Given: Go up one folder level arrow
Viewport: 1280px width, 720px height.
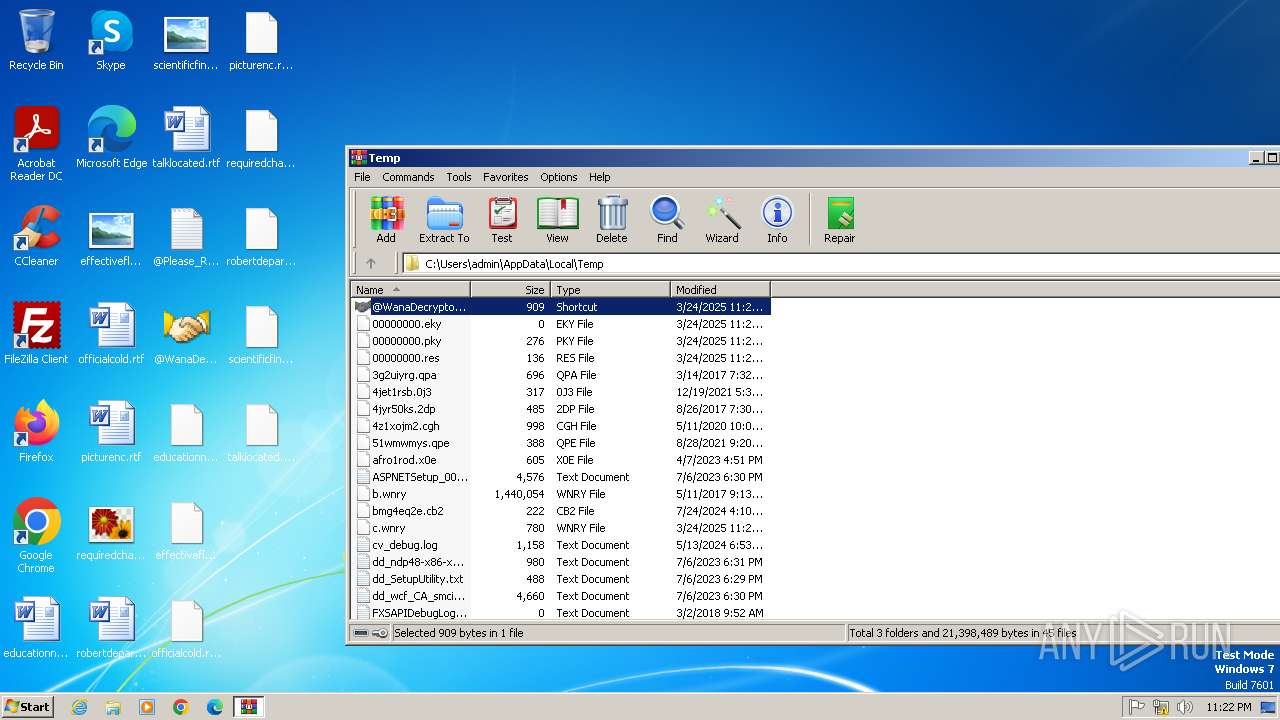Looking at the screenshot, I should 371,264.
